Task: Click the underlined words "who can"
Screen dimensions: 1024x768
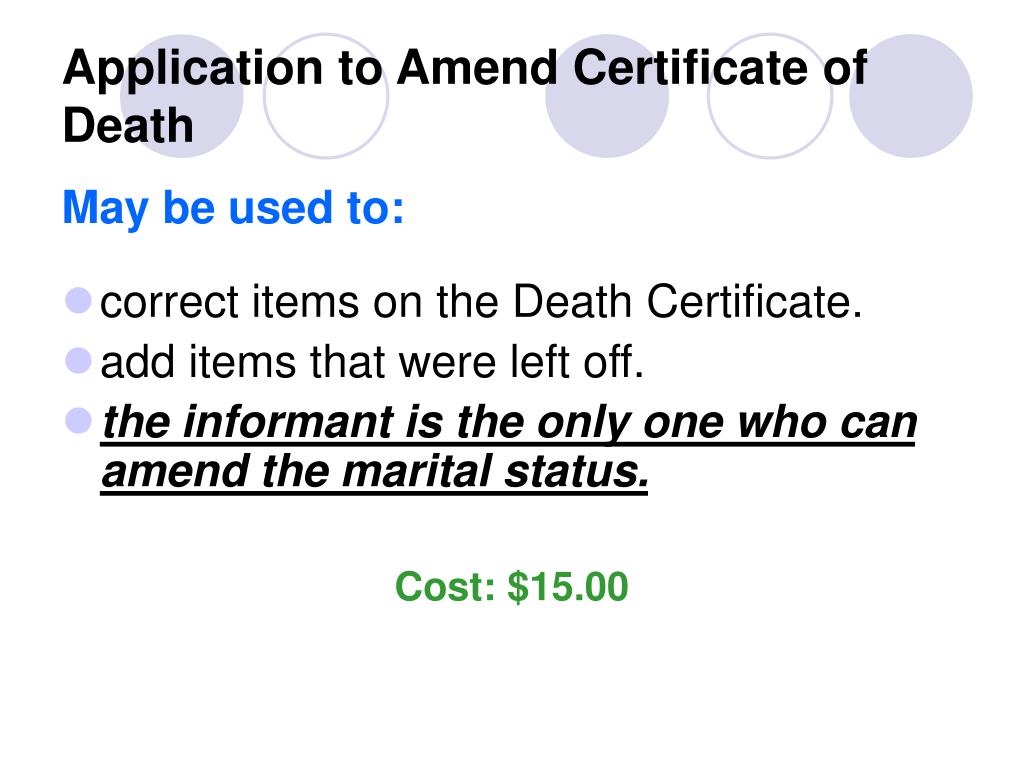Action: (x=827, y=422)
